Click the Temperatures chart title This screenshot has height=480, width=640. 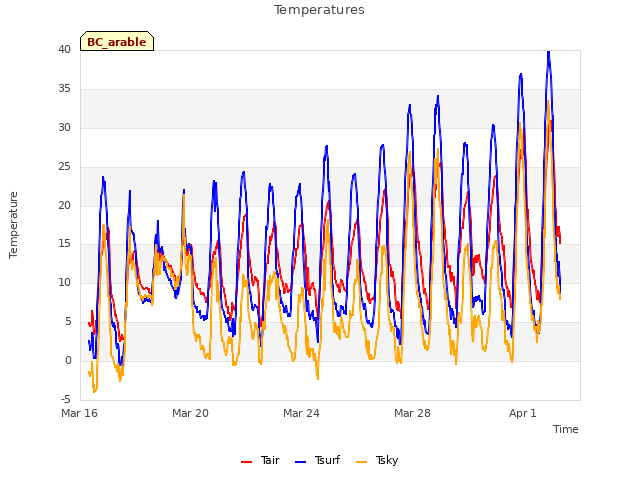[x=319, y=10]
